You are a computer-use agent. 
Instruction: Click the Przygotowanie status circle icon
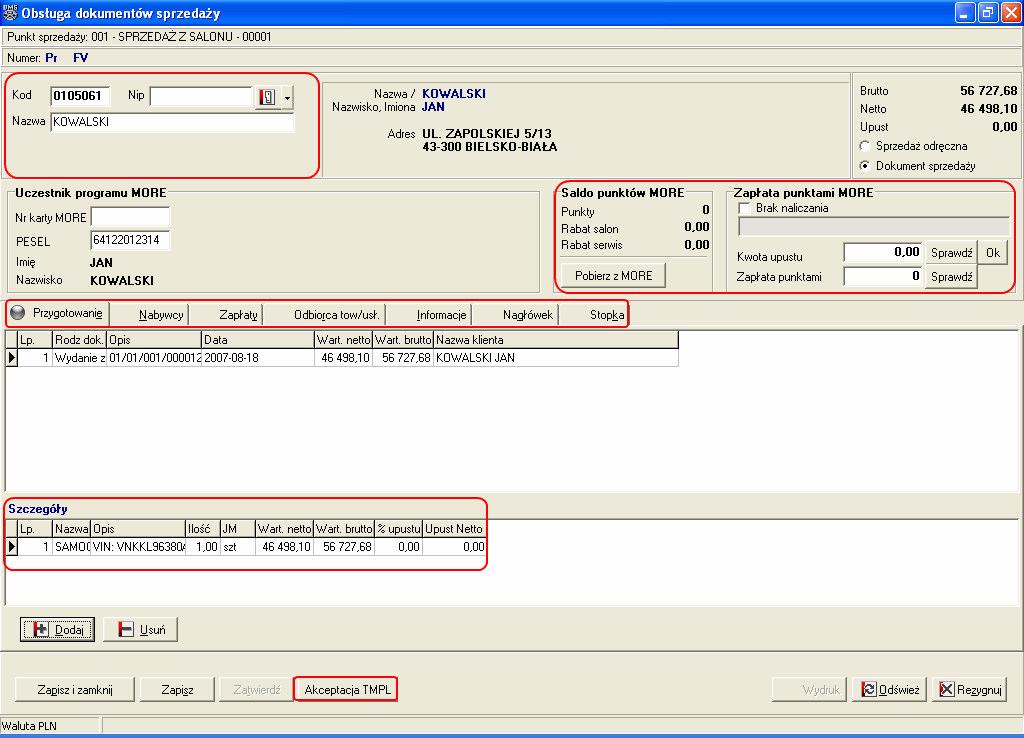[18, 313]
